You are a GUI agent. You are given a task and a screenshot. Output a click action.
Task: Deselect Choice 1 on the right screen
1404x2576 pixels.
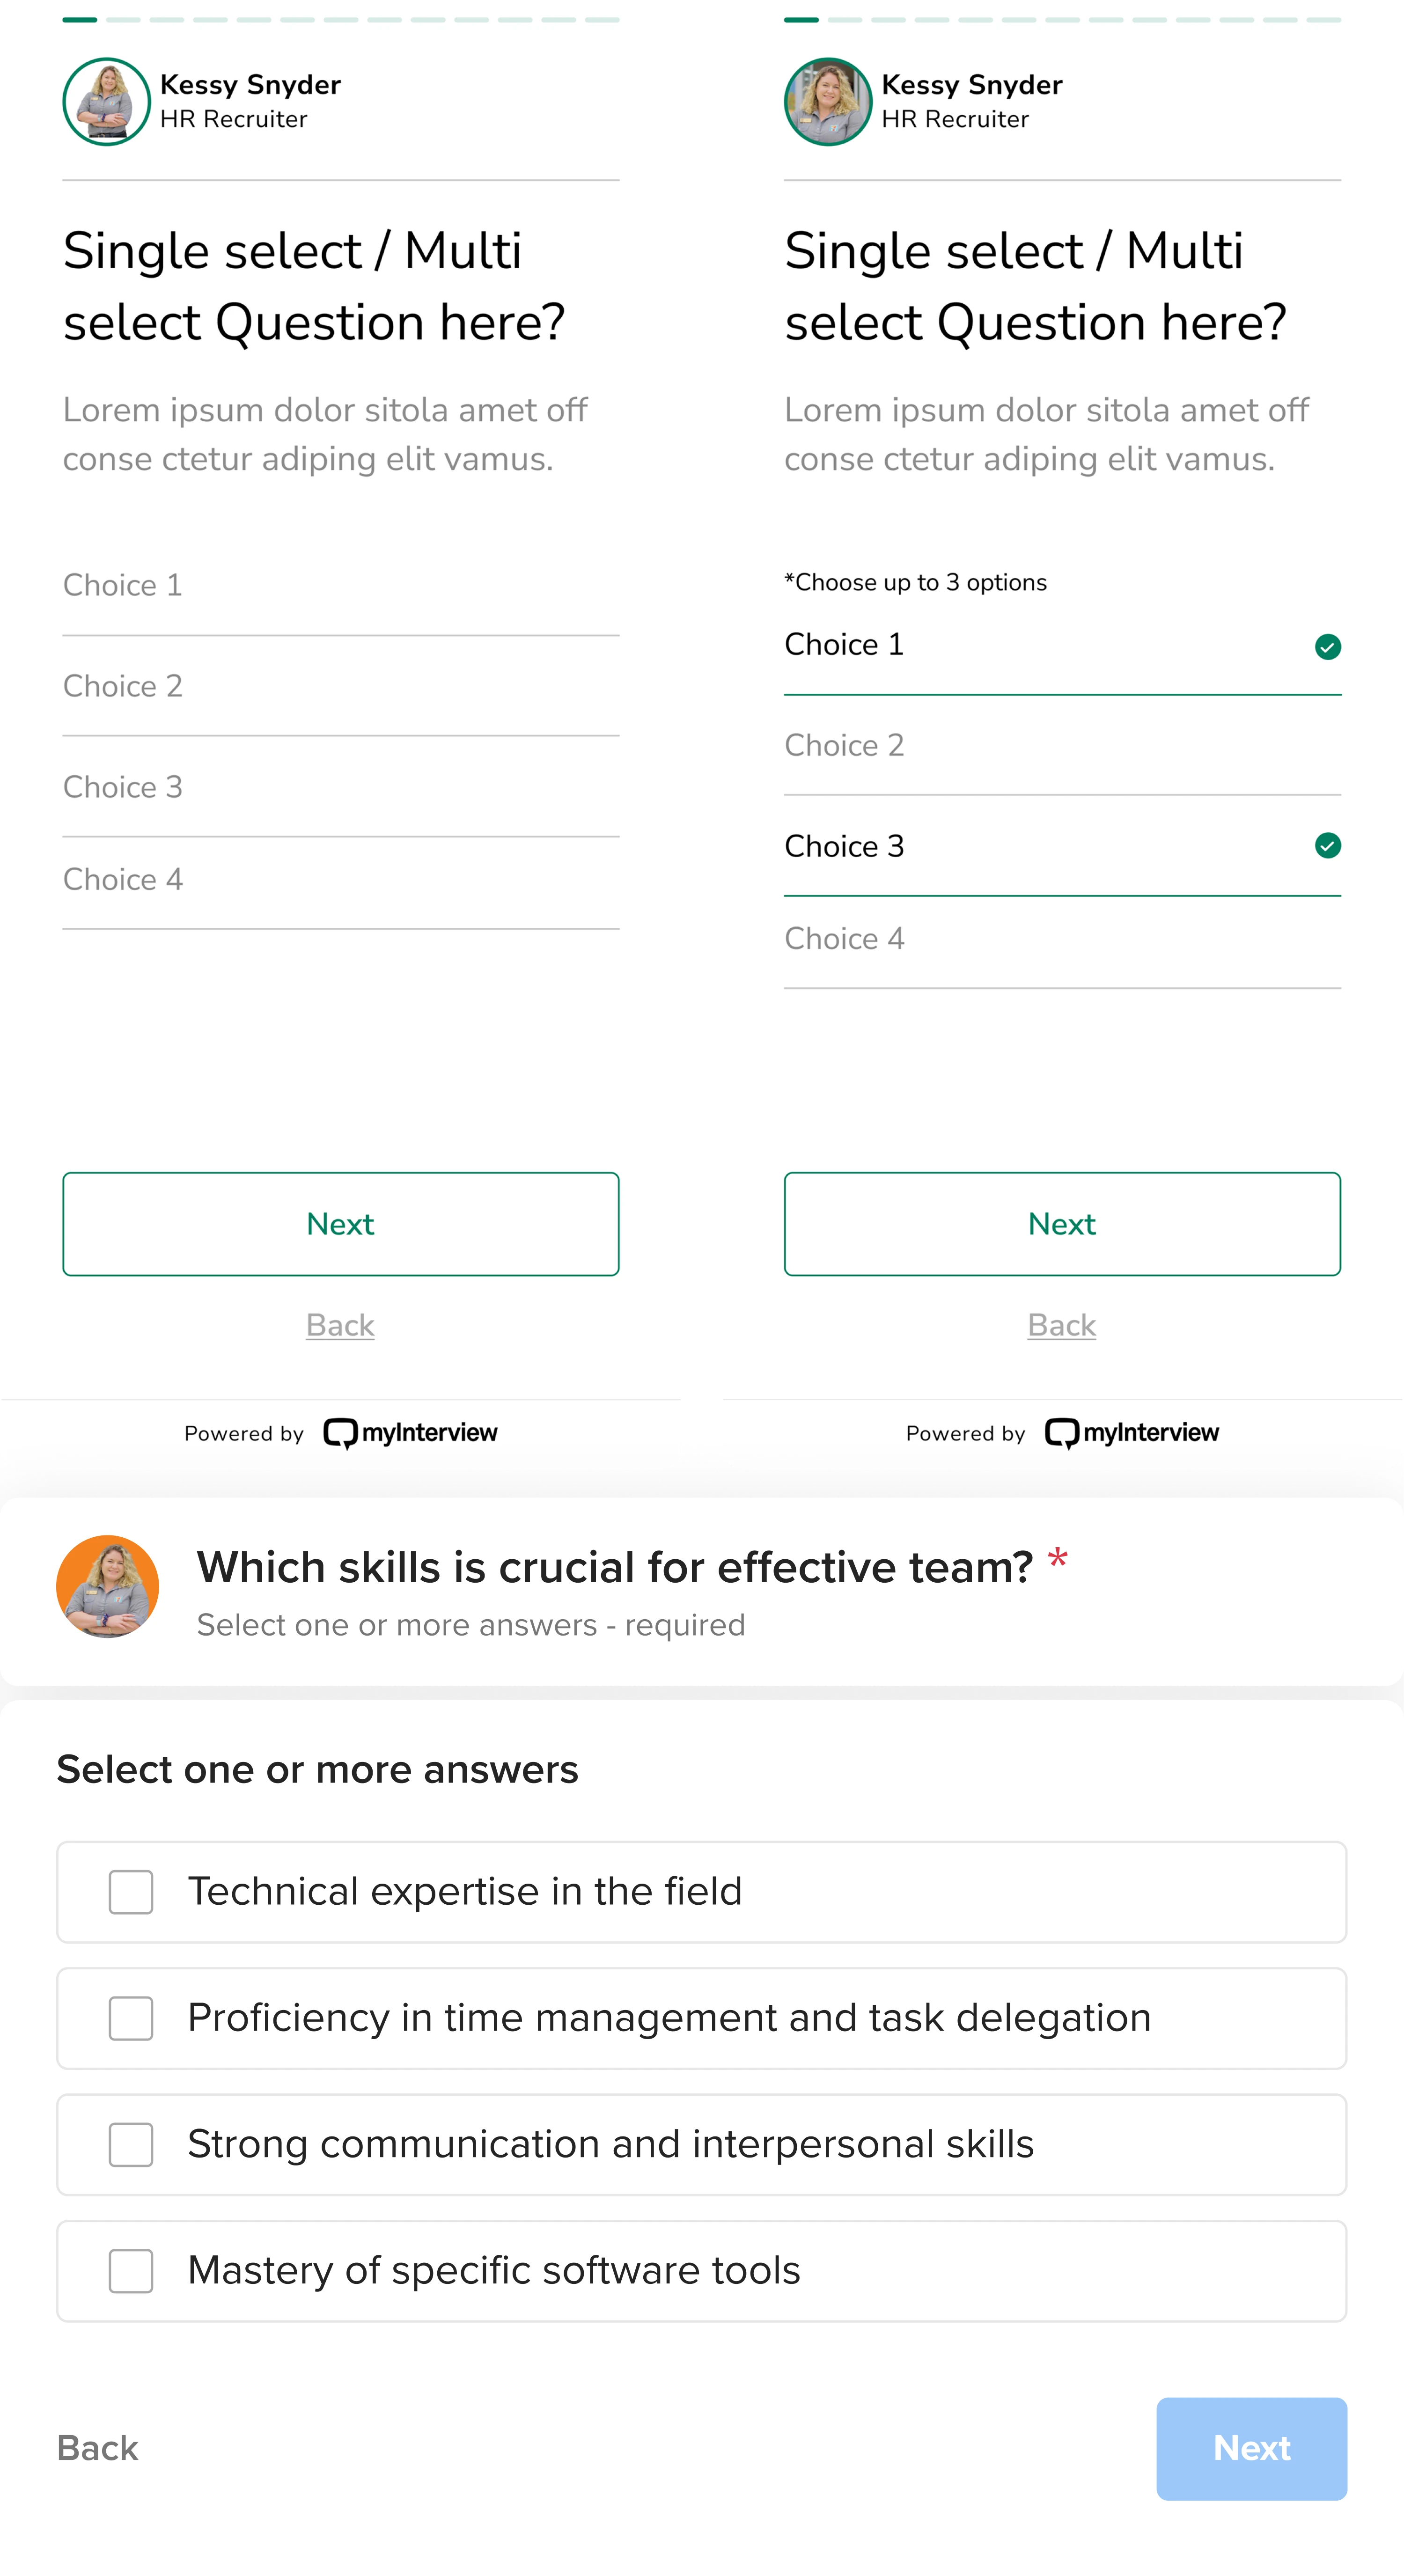pos(1000,644)
